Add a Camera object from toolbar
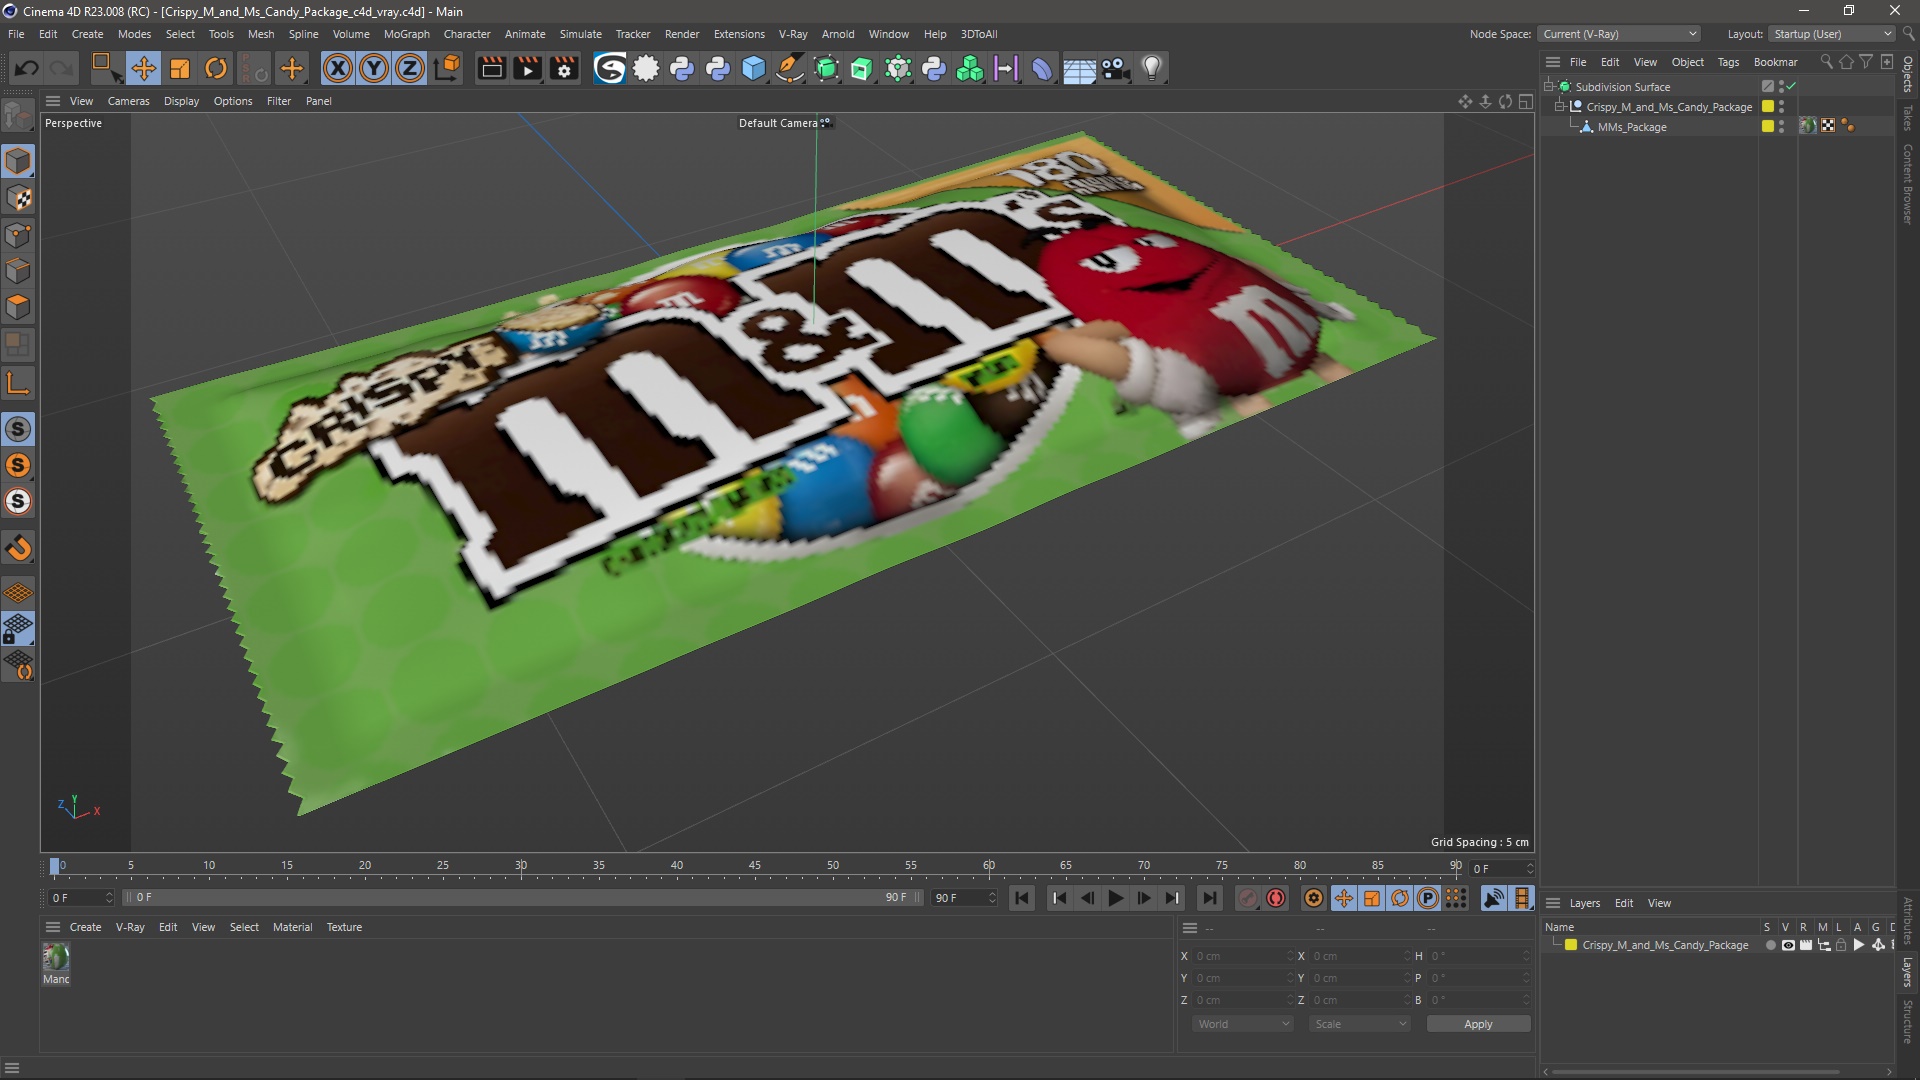 click(x=1115, y=68)
